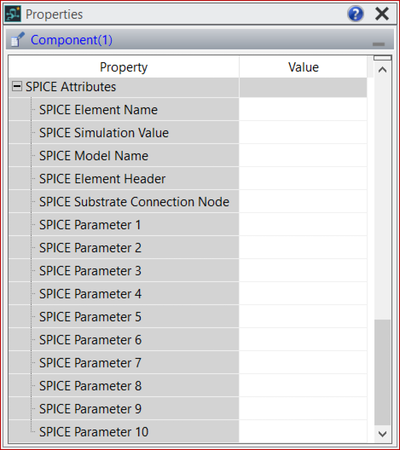Select the SPICE Parameter 10 row
The height and width of the screenshot is (450, 400).
(x=188, y=431)
